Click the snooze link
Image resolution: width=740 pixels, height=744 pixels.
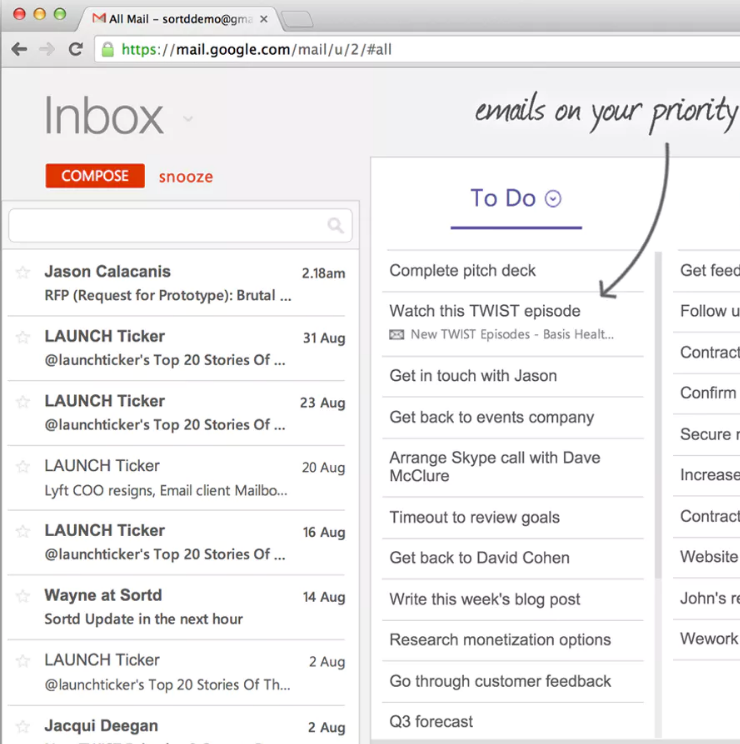[185, 177]
